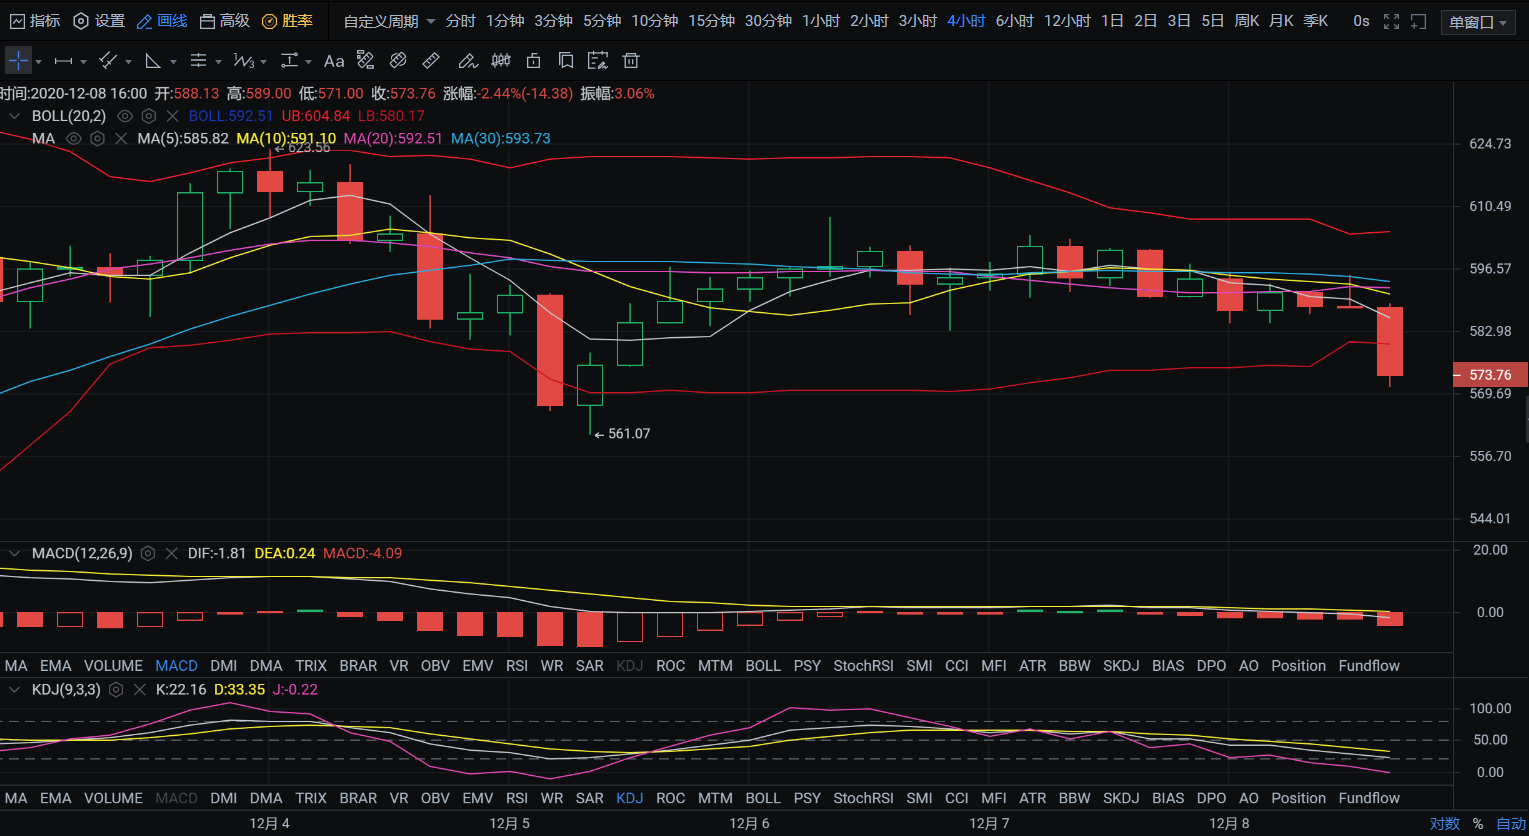Screen dimensions: 1529x836
Task: Click the lock drawings icon
Action: click(x=534, y=61)
